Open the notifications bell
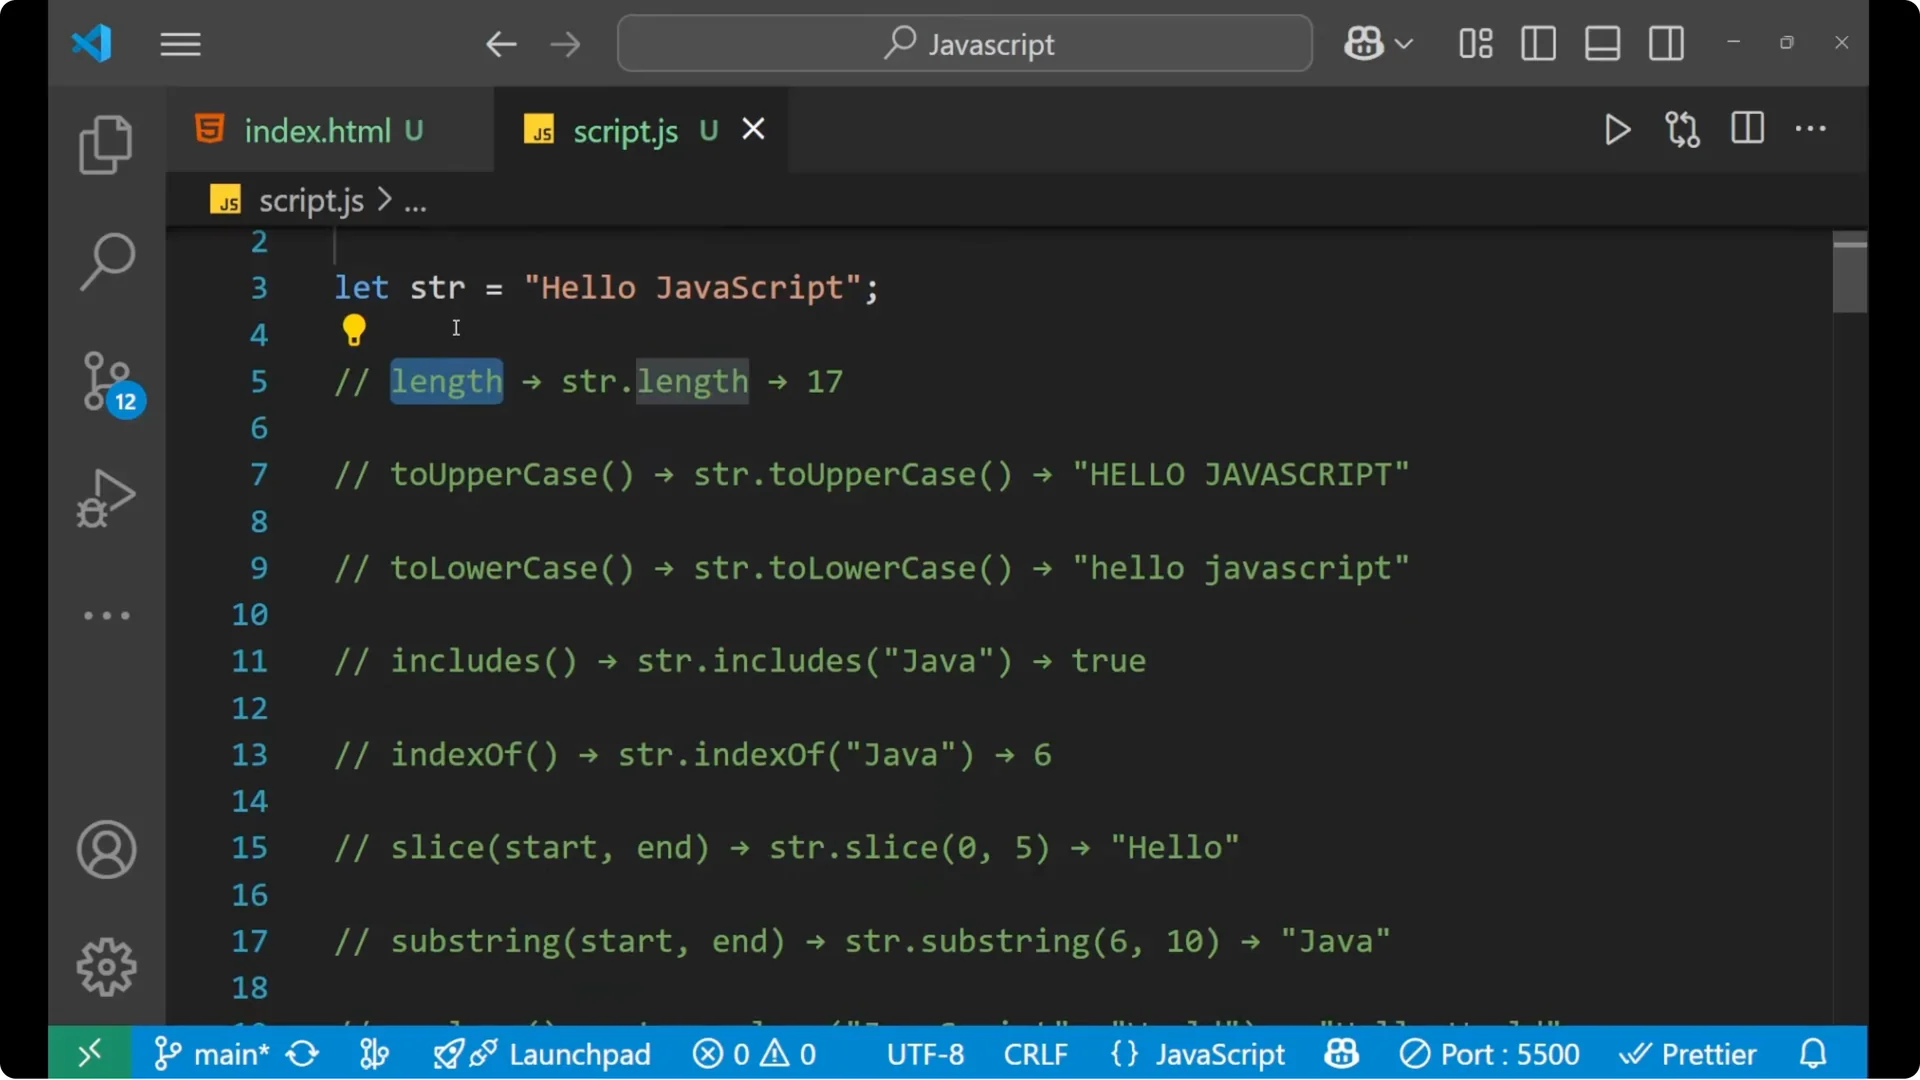The width and height of the screenshot is (1920, 1080). tap(1812, 1053)
